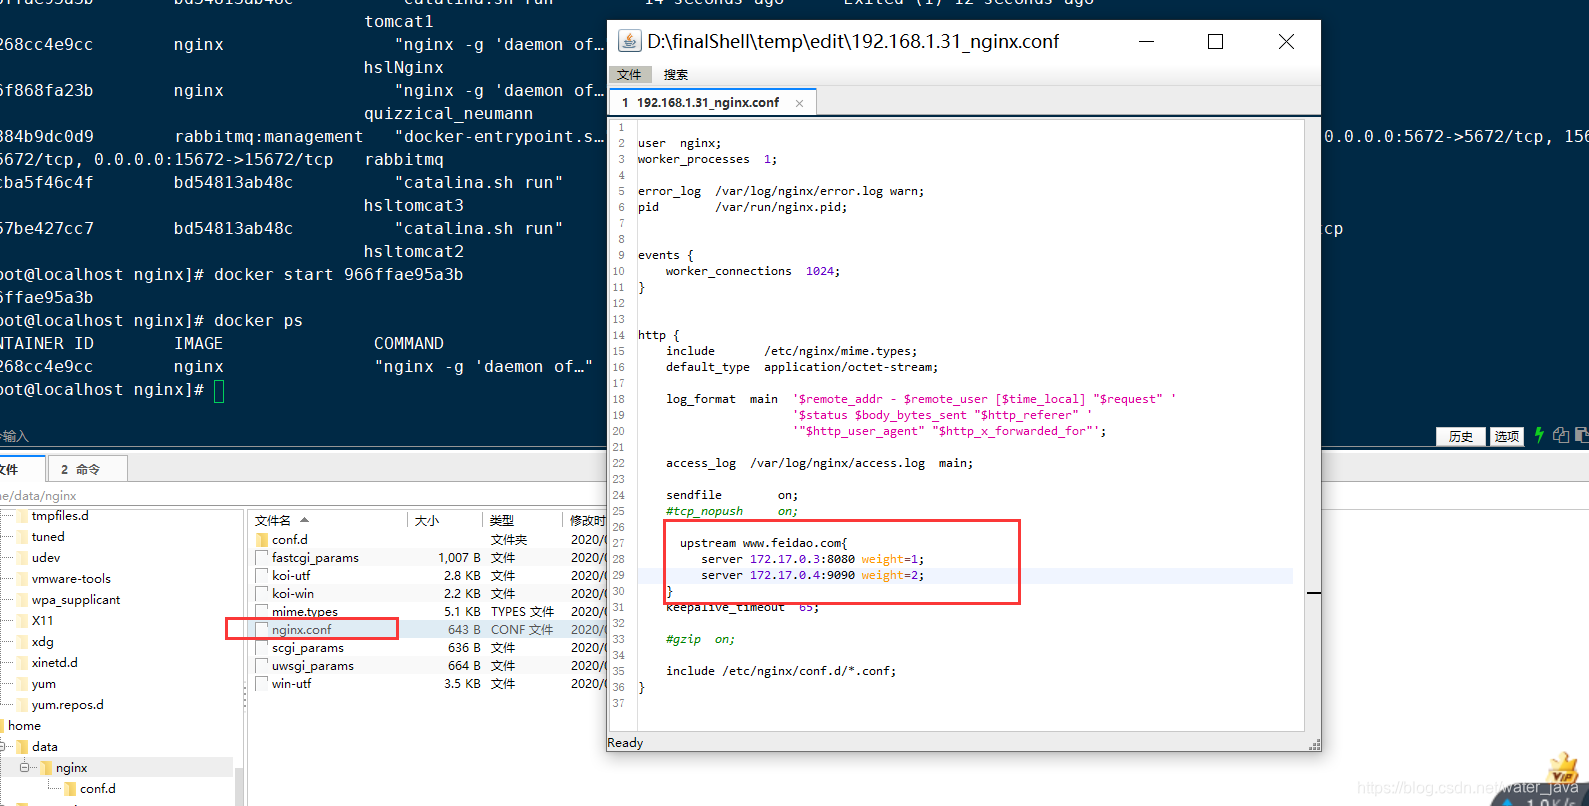Screen dimensions: 1589x806
Task: Click the worker_processes line in editor
Action: pos(707,159)
